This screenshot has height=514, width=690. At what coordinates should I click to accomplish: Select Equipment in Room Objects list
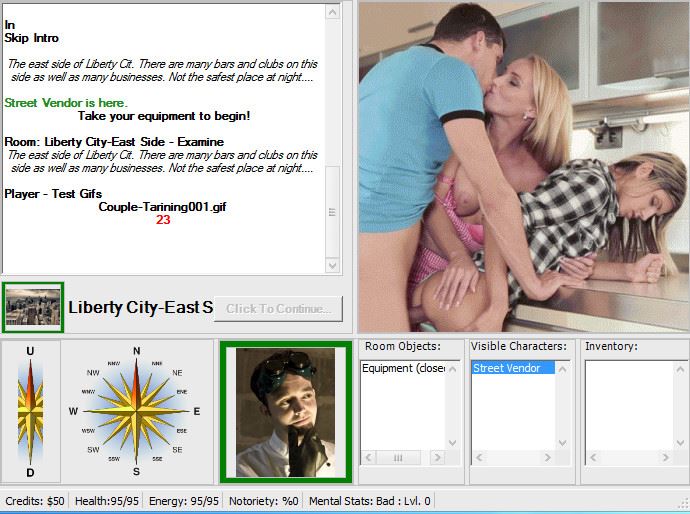pyautogui.click(x=402, y=369)
